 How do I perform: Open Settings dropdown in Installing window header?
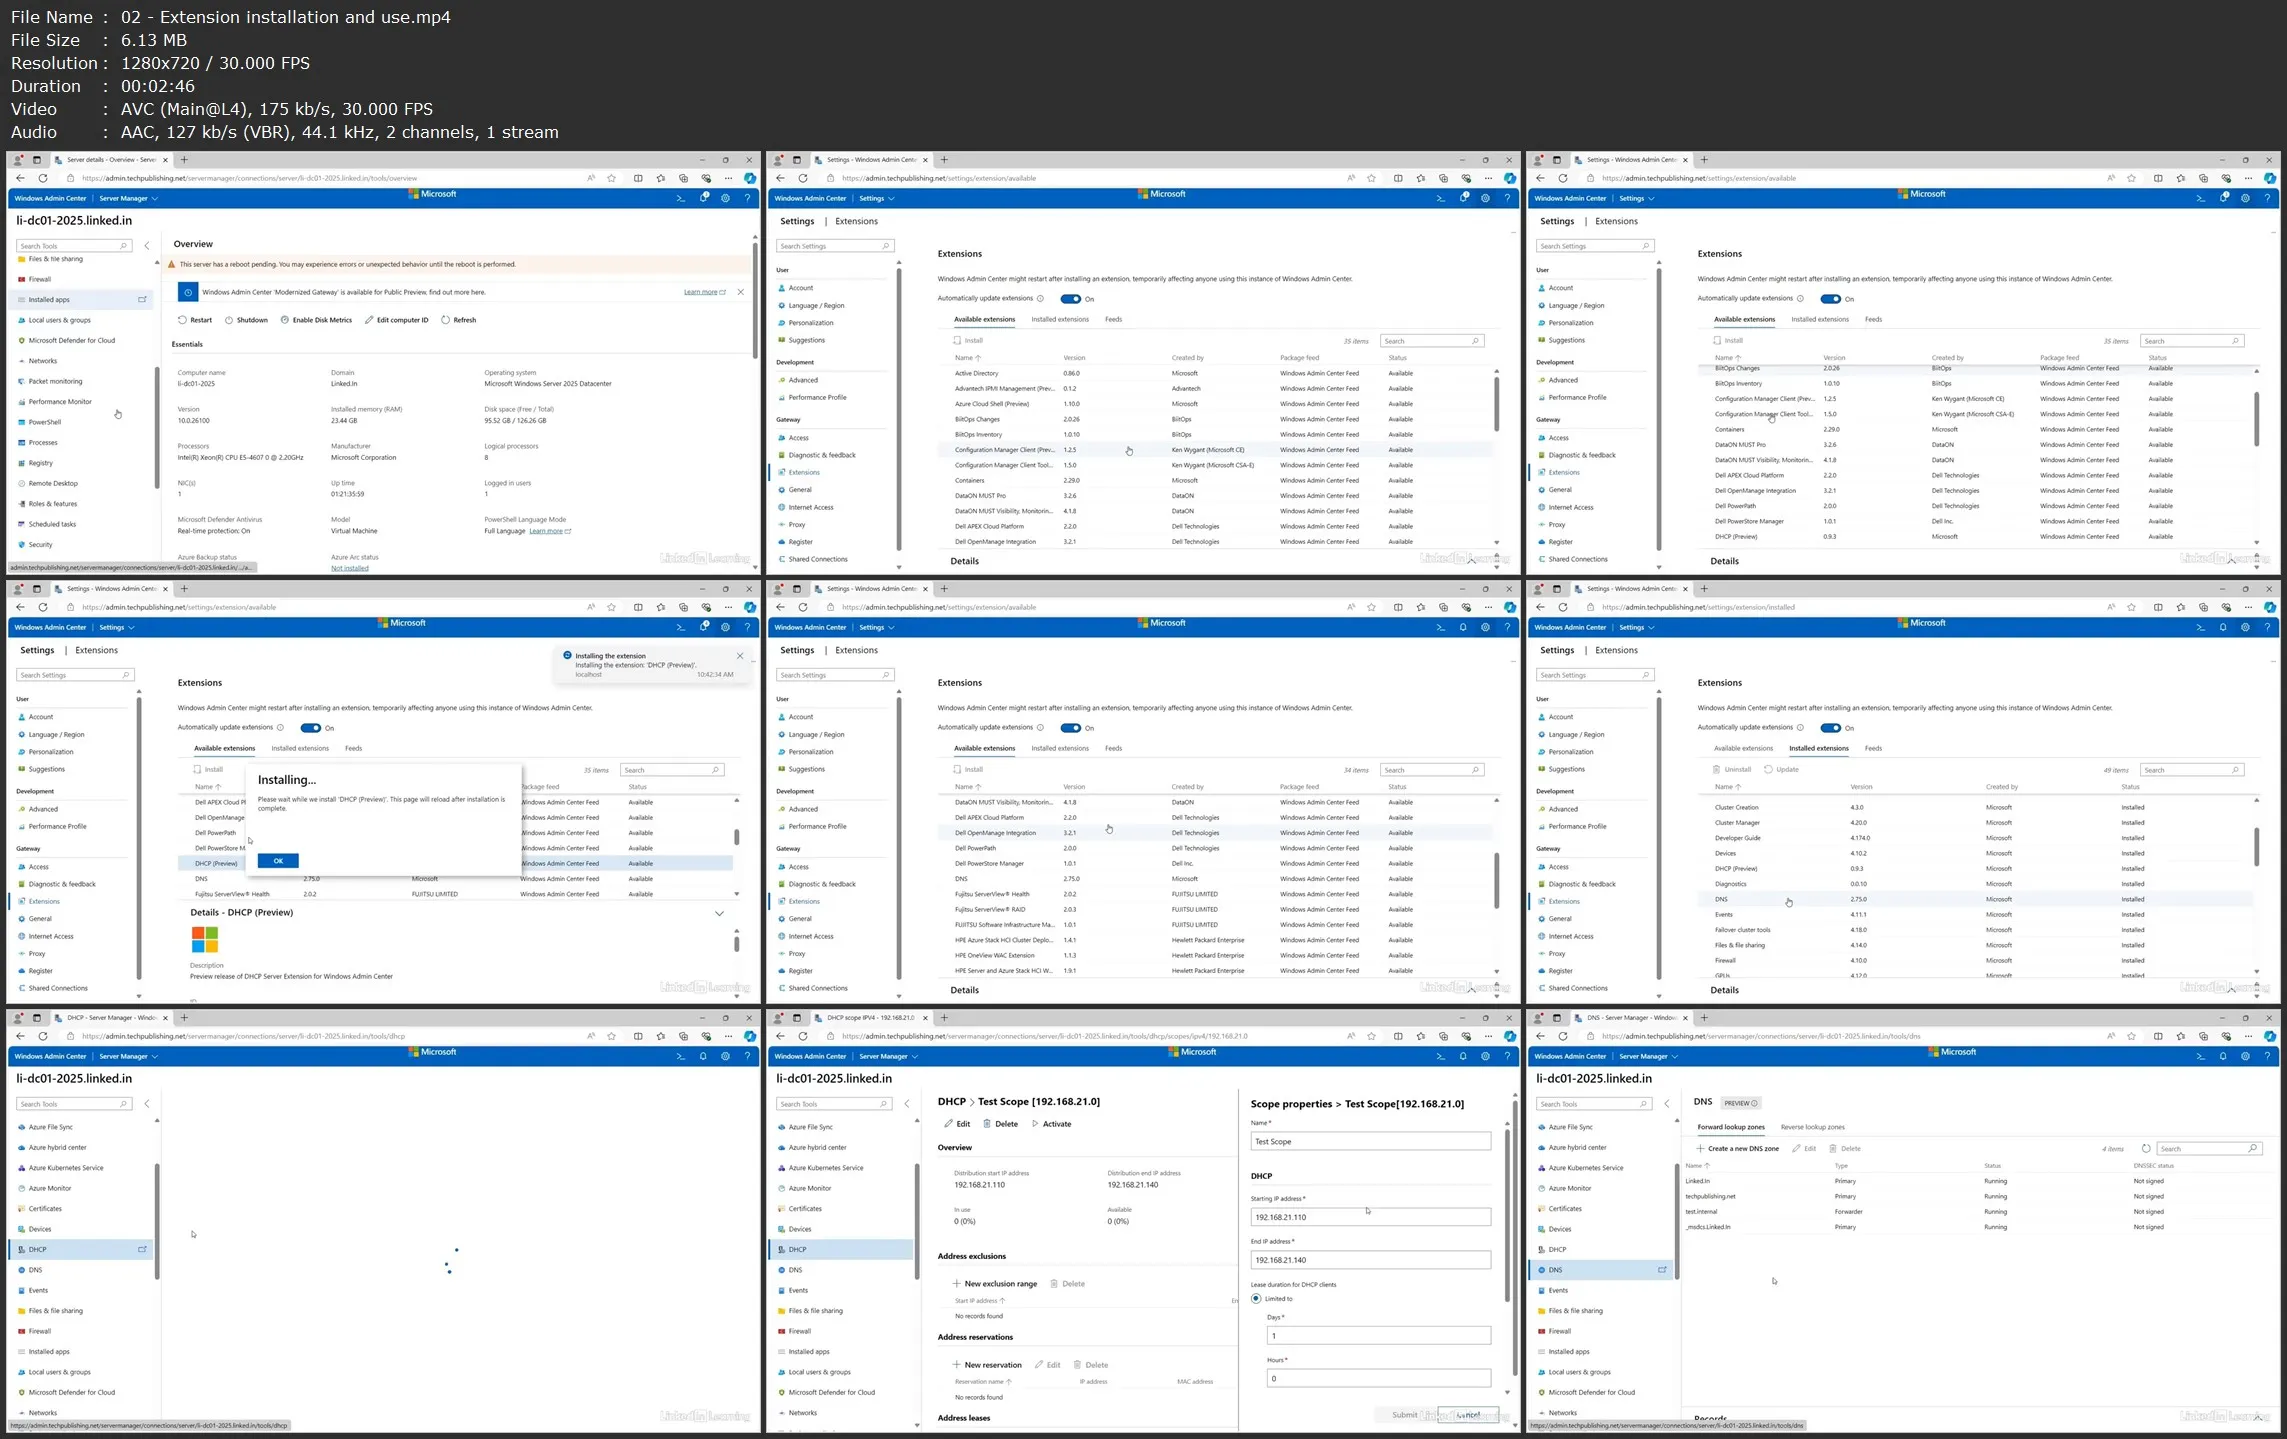coord(117,627)
